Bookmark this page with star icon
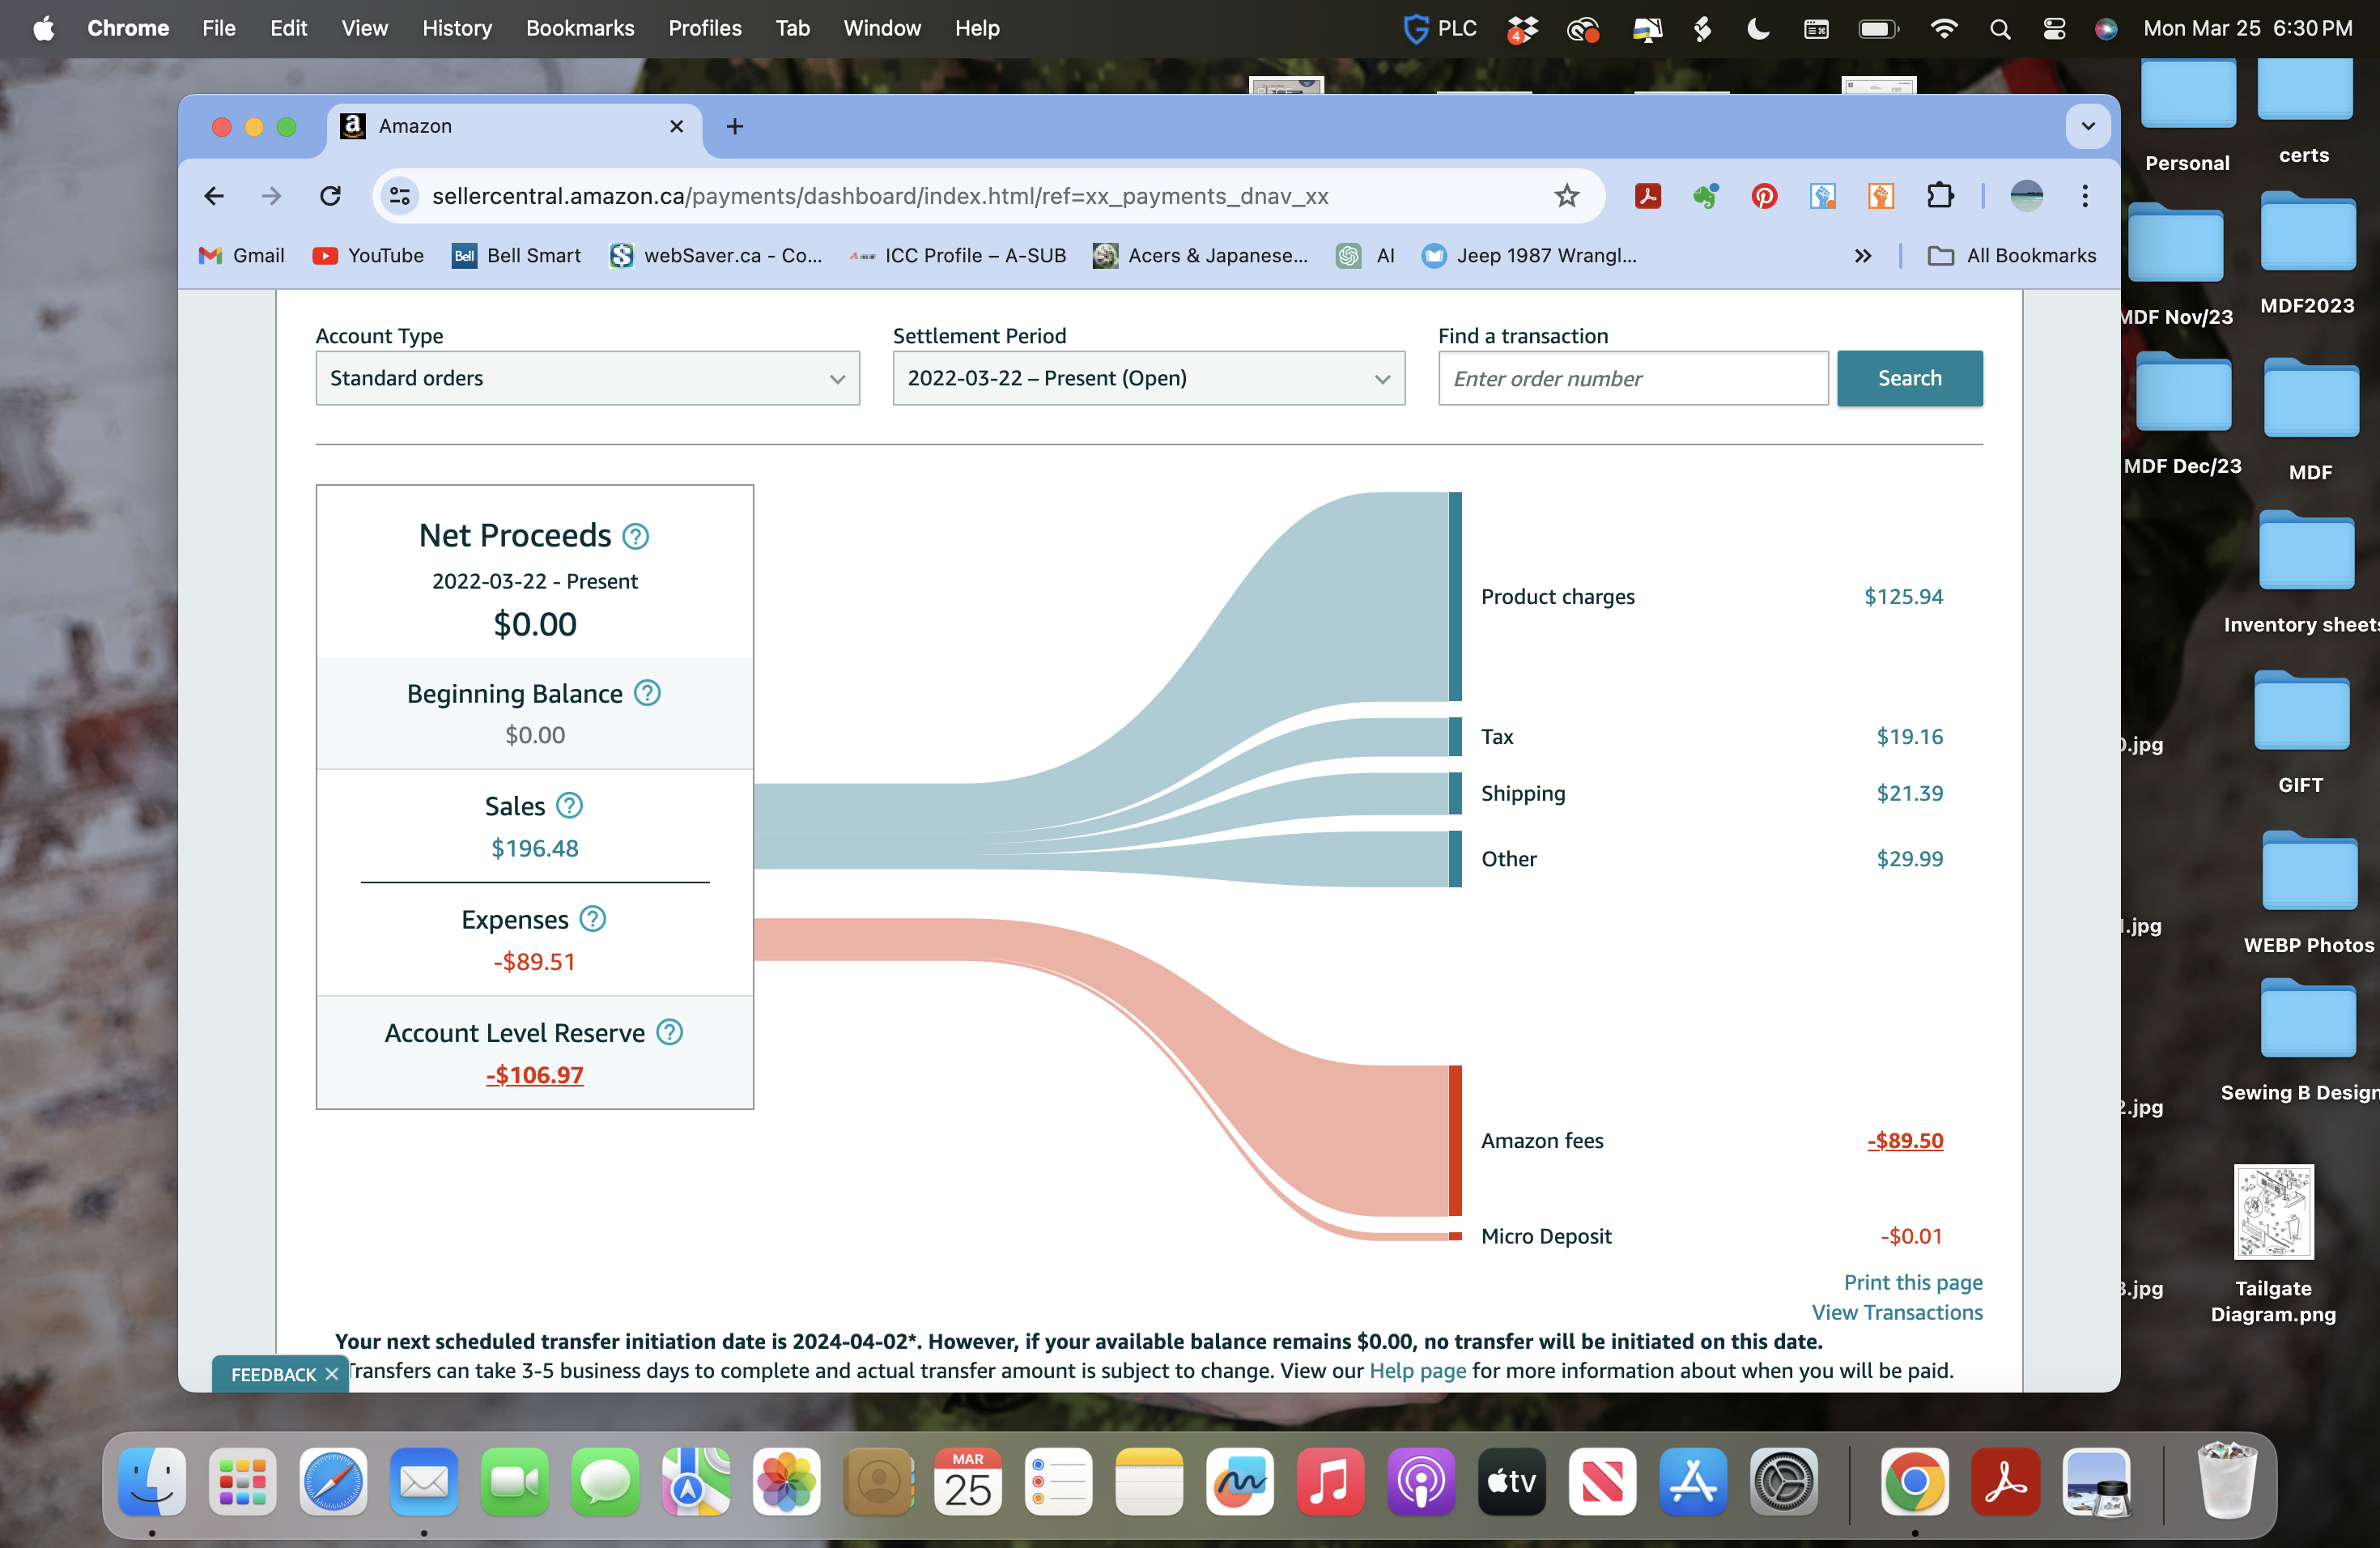 pos(1566,196)
